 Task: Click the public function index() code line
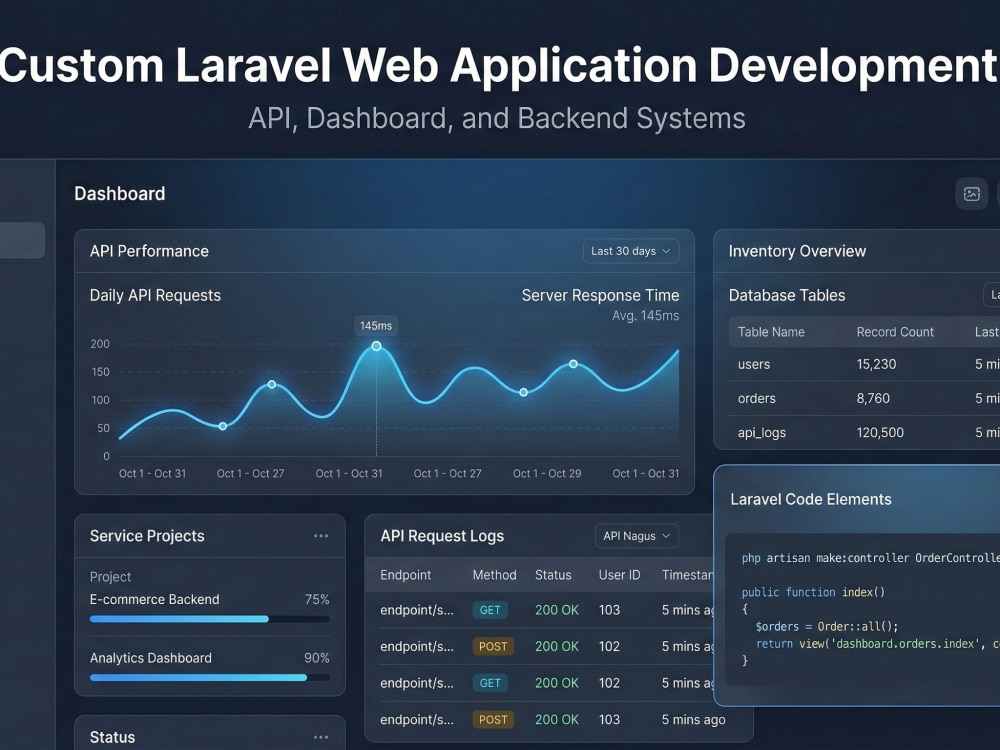(x=813, y=592)
